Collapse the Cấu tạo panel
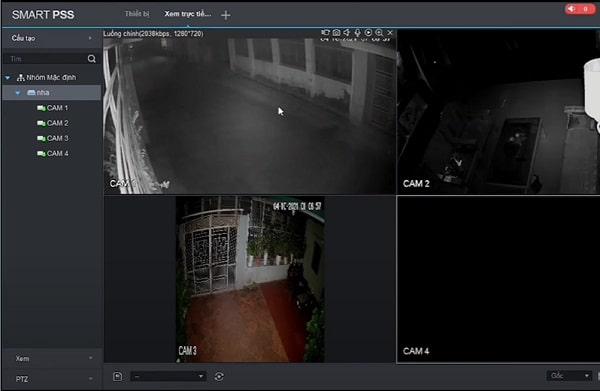Screen dimensions: 600x391 click(x=90, y=38)
